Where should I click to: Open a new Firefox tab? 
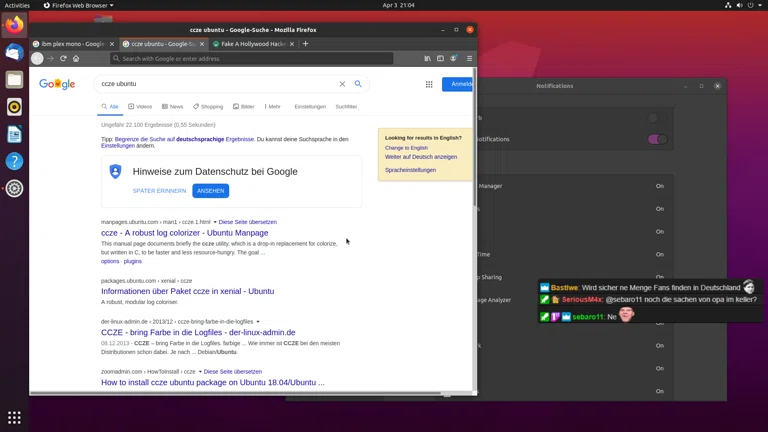pyautogui.click(x=305, y=44)
